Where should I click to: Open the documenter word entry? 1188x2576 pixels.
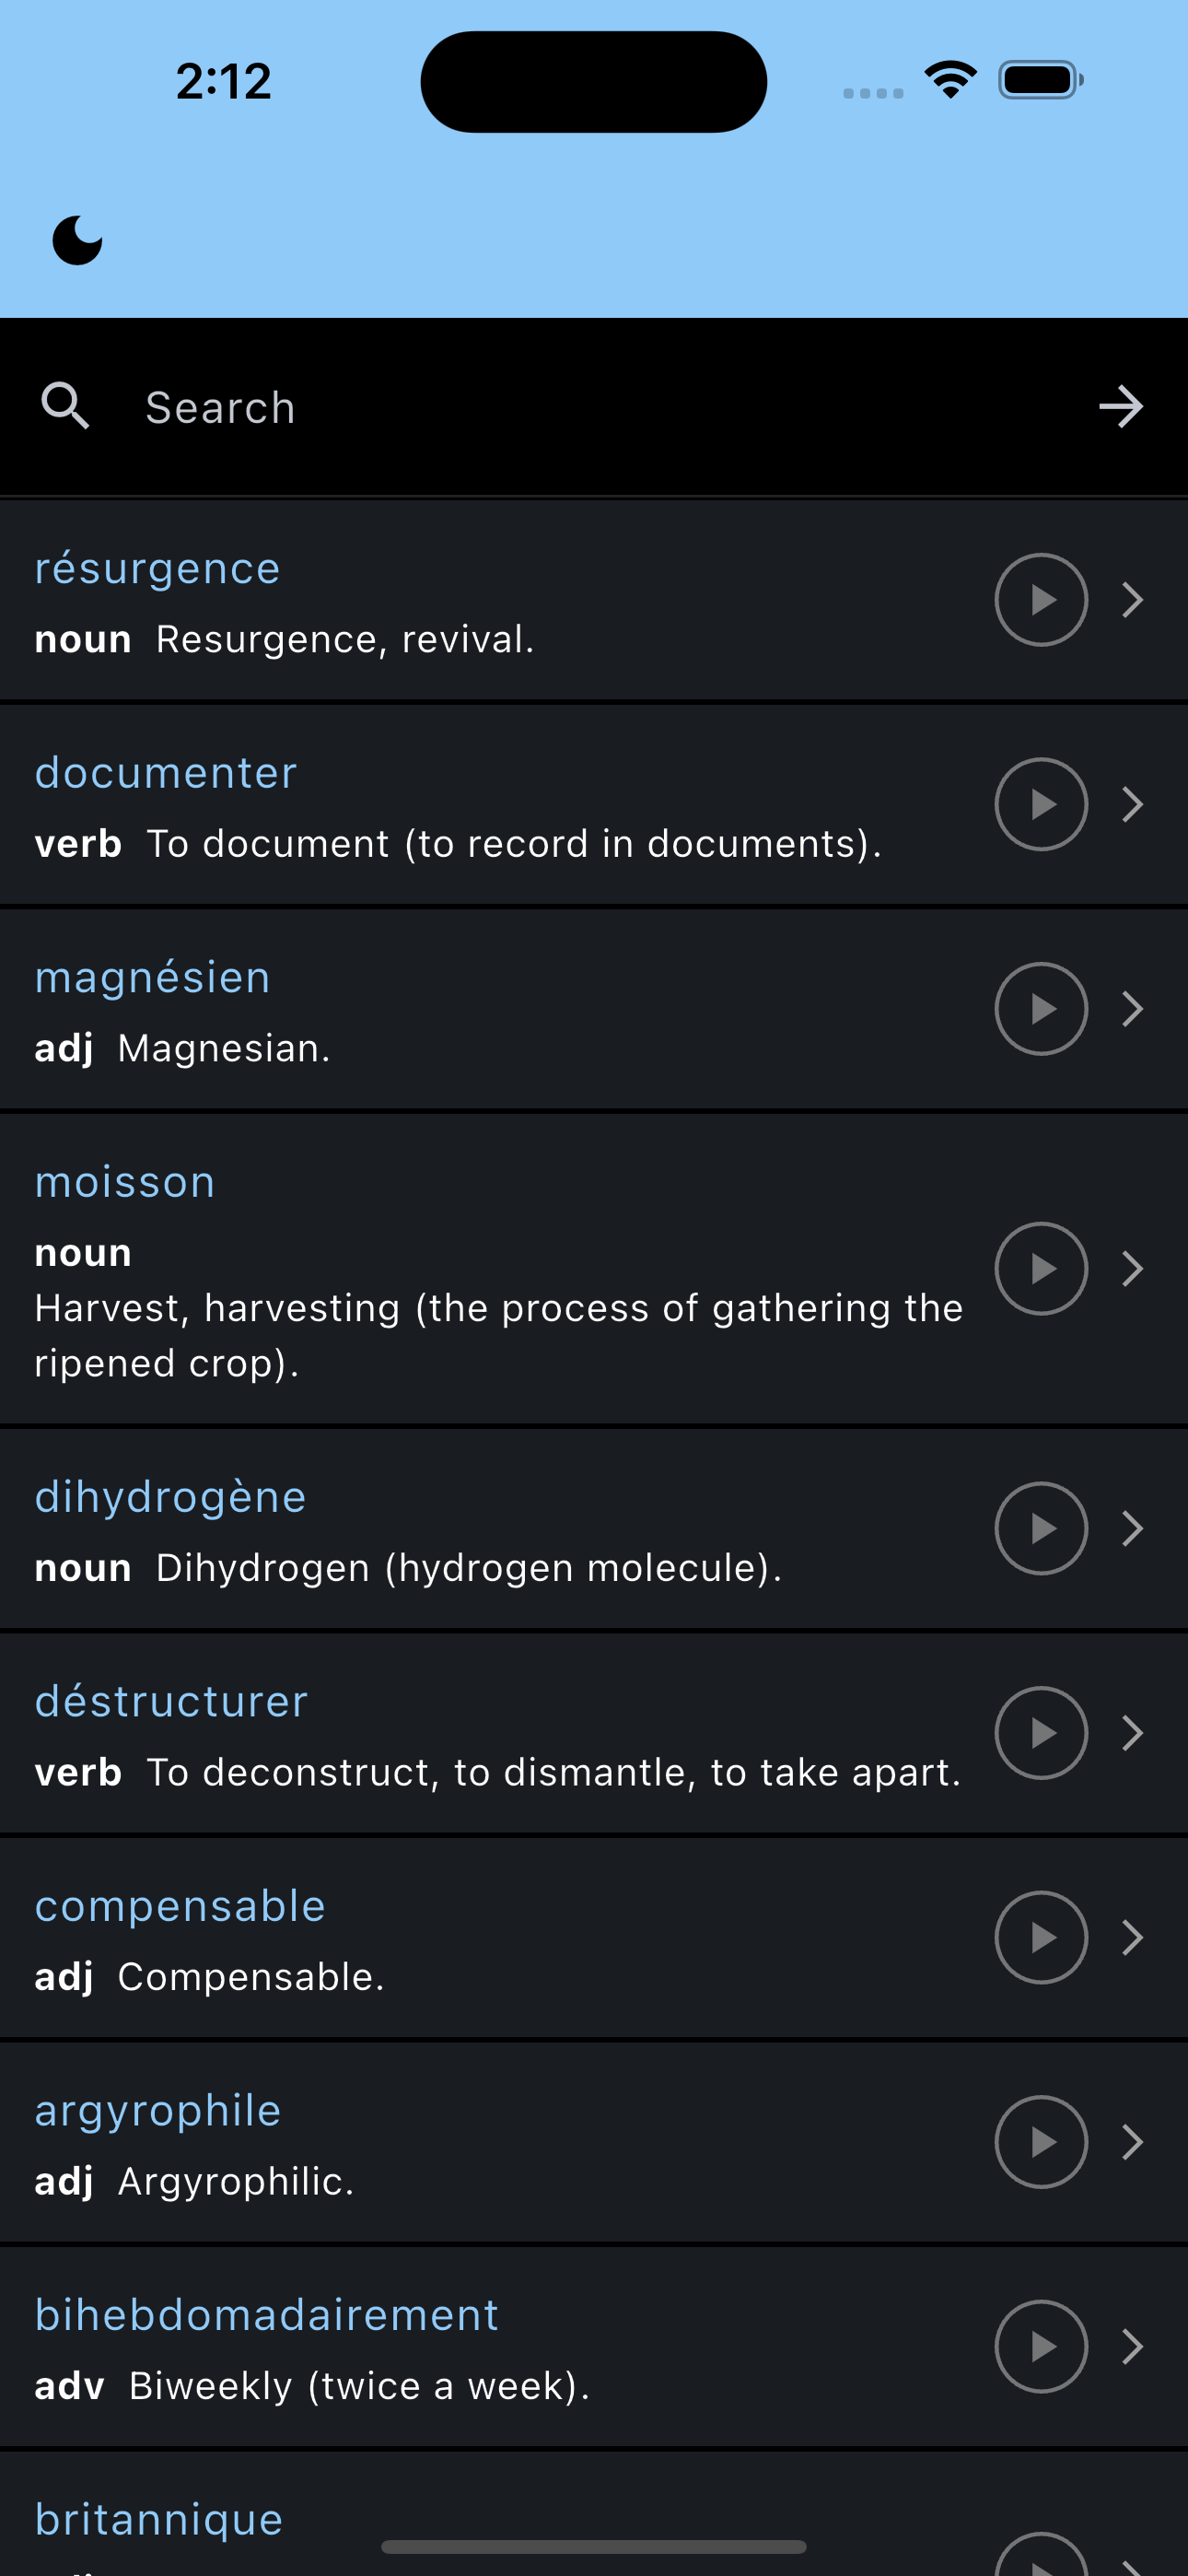594,805
